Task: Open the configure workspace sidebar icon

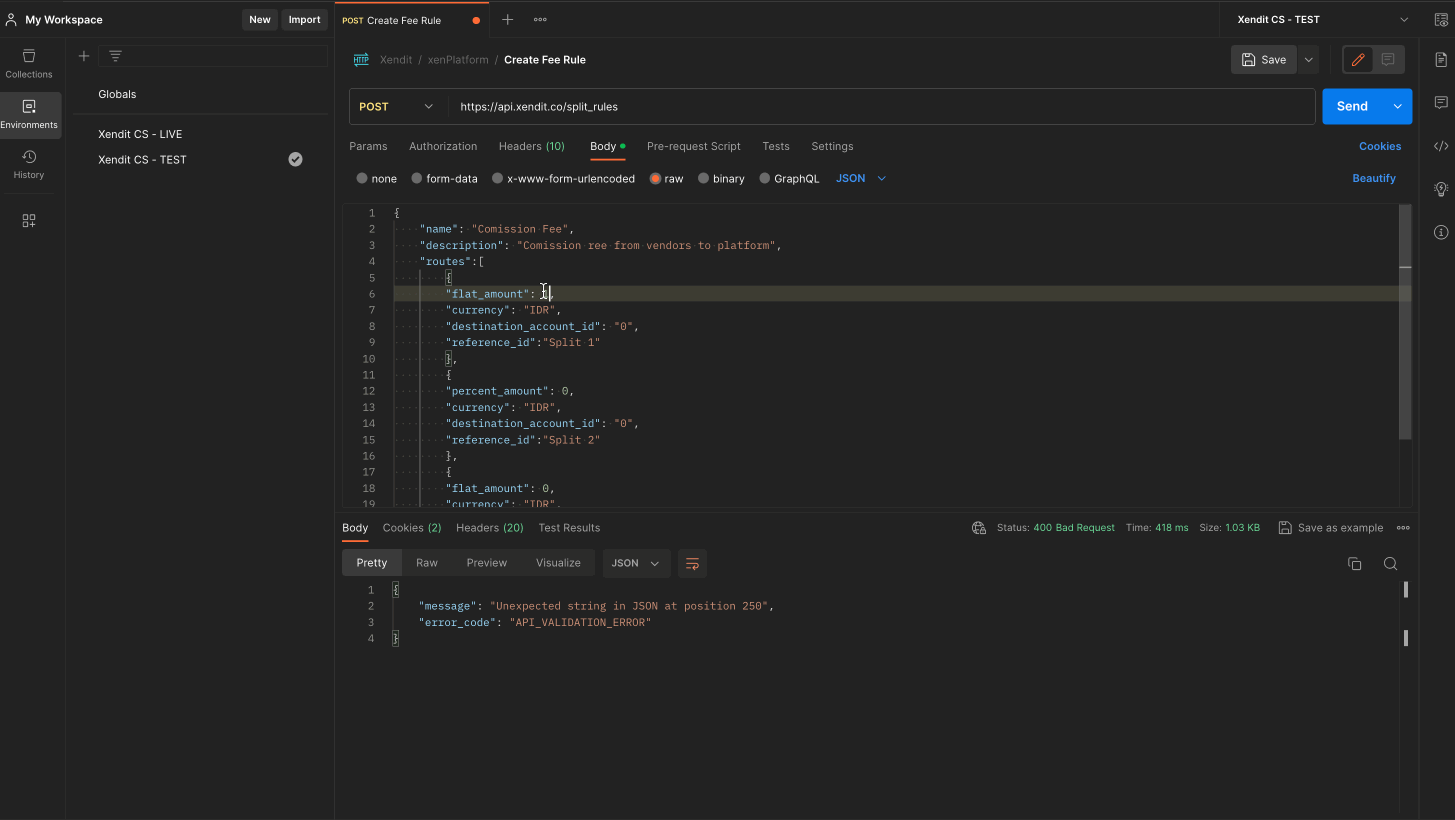Action: click(x=29, y=221)
